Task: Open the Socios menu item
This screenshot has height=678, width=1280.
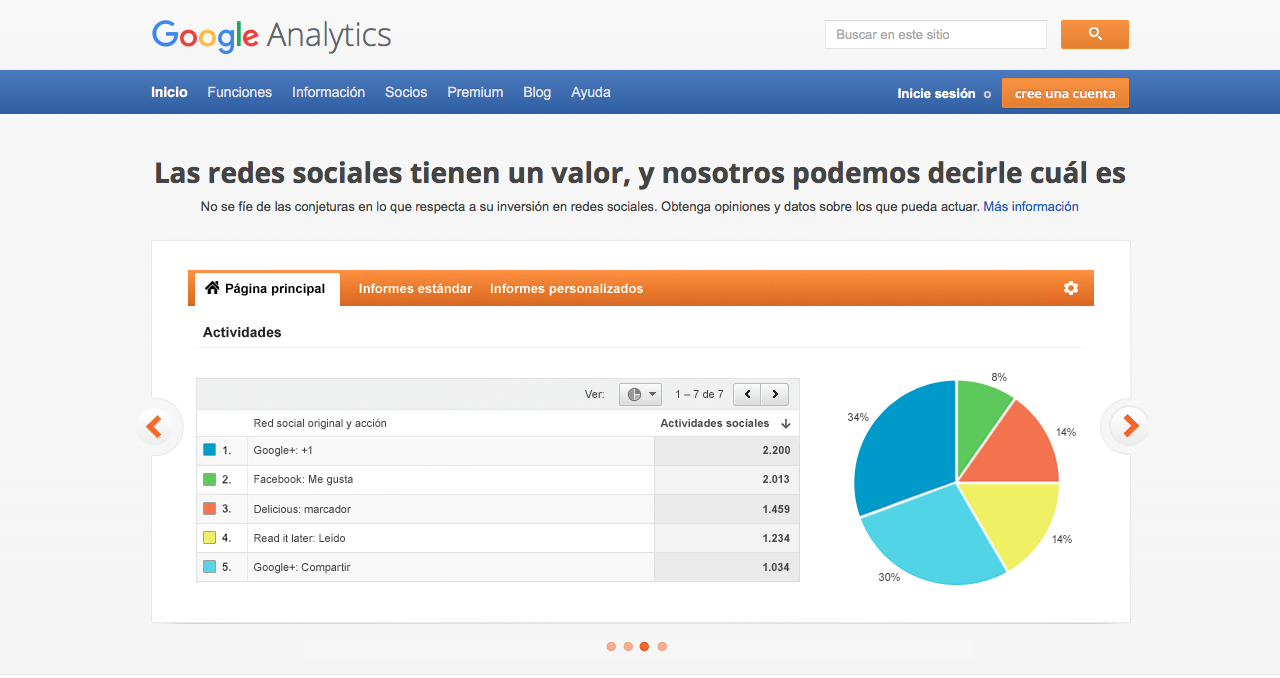Action: 406,92
